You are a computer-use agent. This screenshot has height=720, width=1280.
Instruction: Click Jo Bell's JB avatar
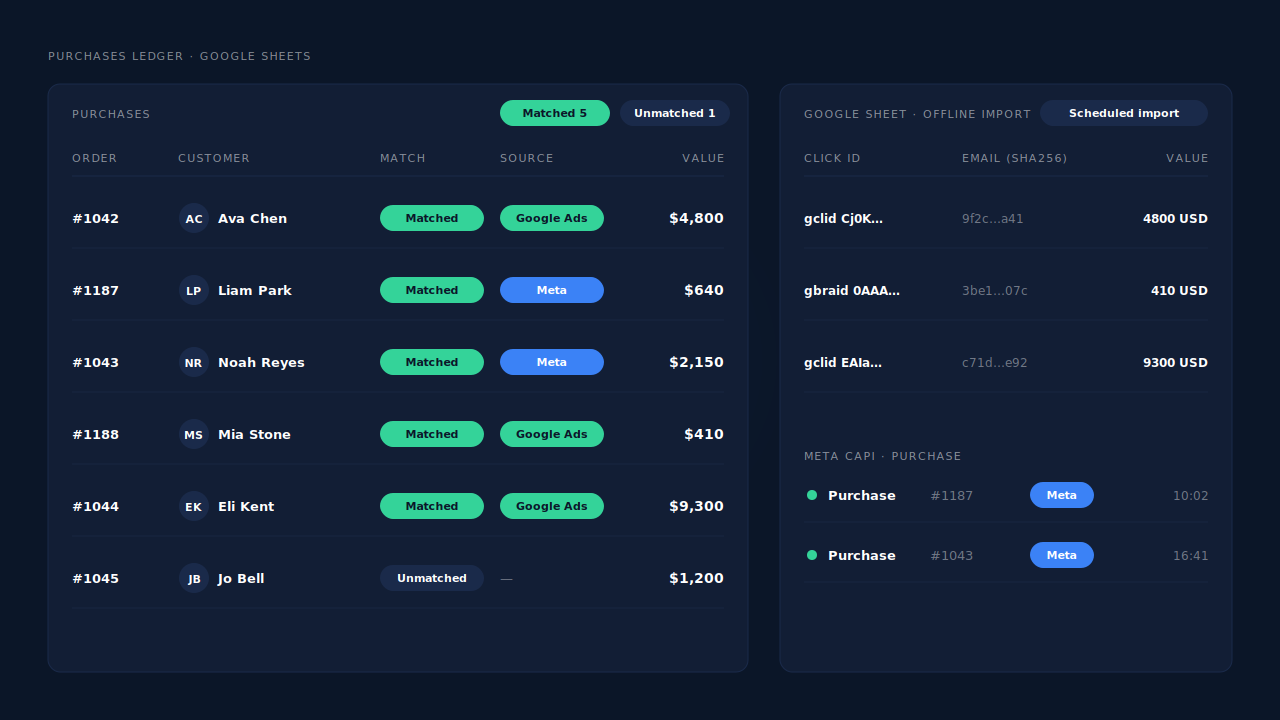(x=194, y=578)
